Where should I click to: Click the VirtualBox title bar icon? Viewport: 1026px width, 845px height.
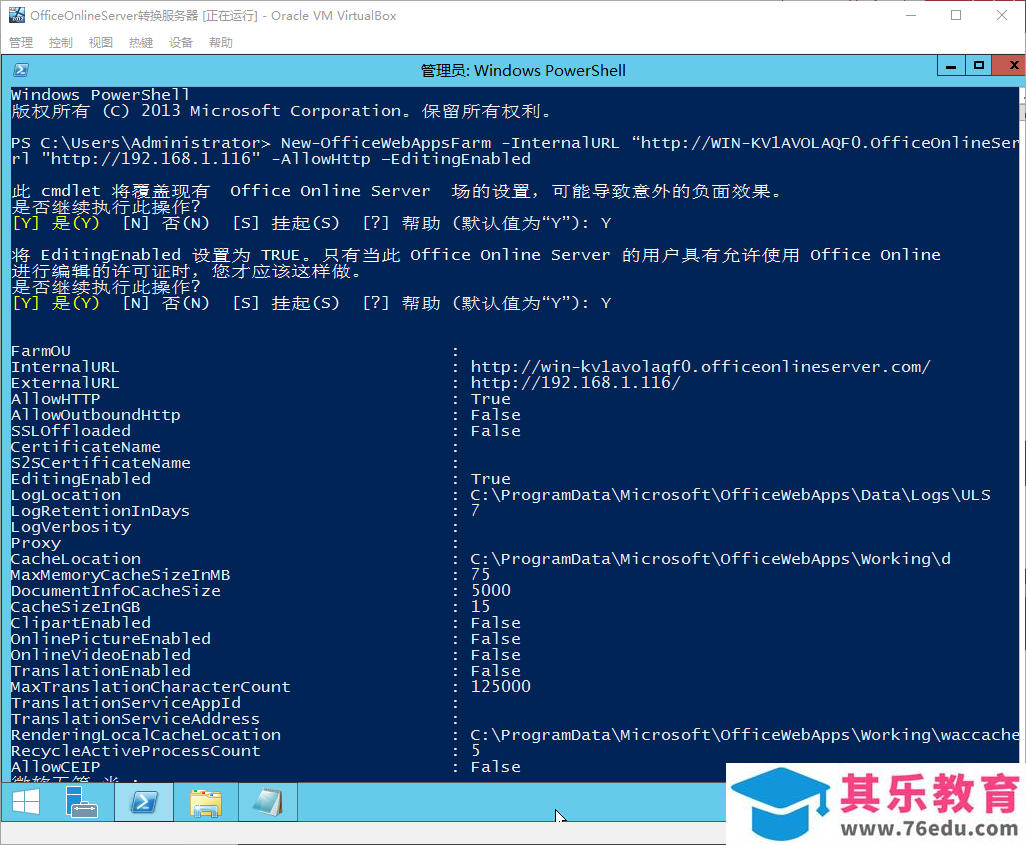[x=16, y=15]
